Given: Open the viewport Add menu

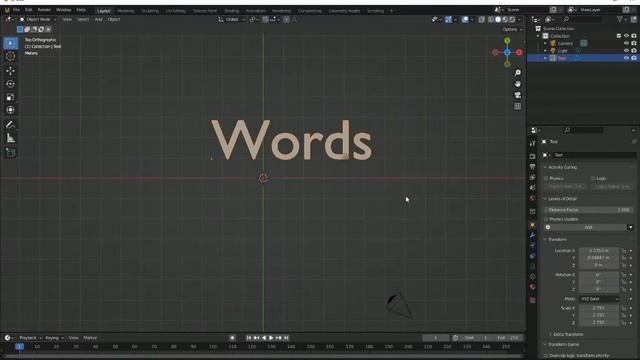Looking at the screenshot, I should pyautogui.click(x=98, y=19).
